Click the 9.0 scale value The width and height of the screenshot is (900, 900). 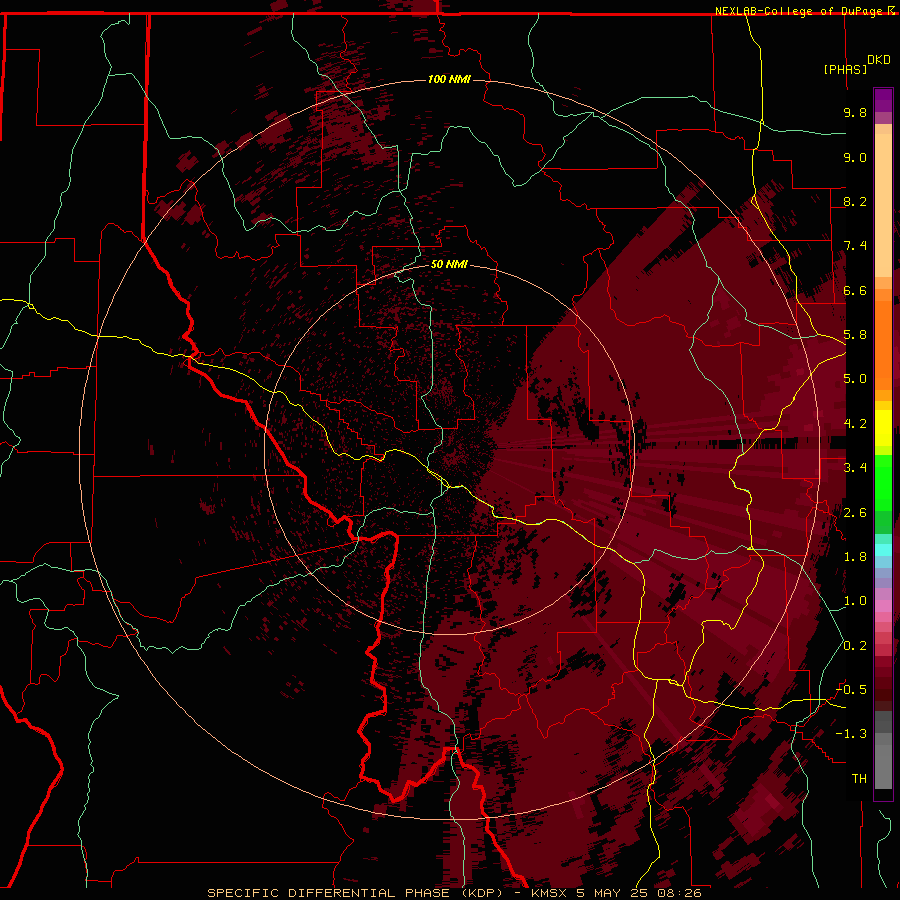point(855,157)
